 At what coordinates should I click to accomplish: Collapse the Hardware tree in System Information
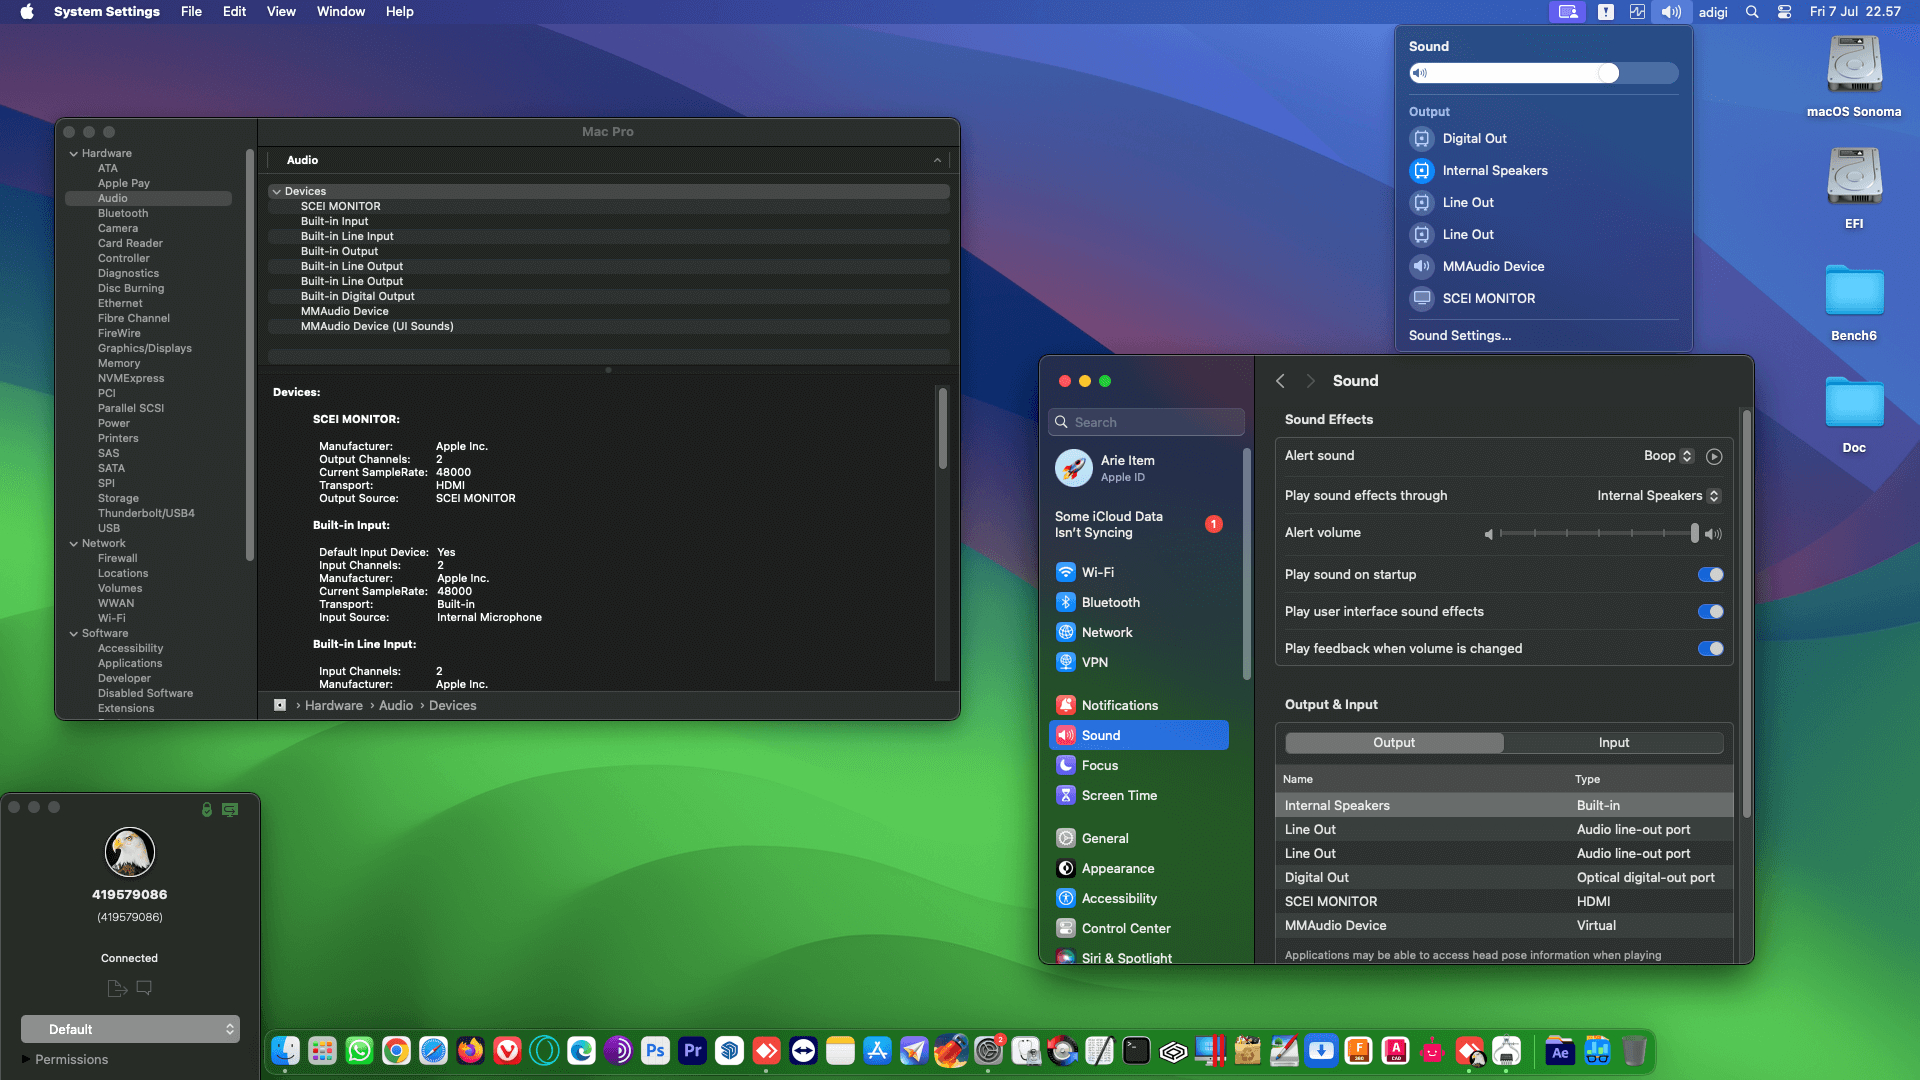(74, 154)
